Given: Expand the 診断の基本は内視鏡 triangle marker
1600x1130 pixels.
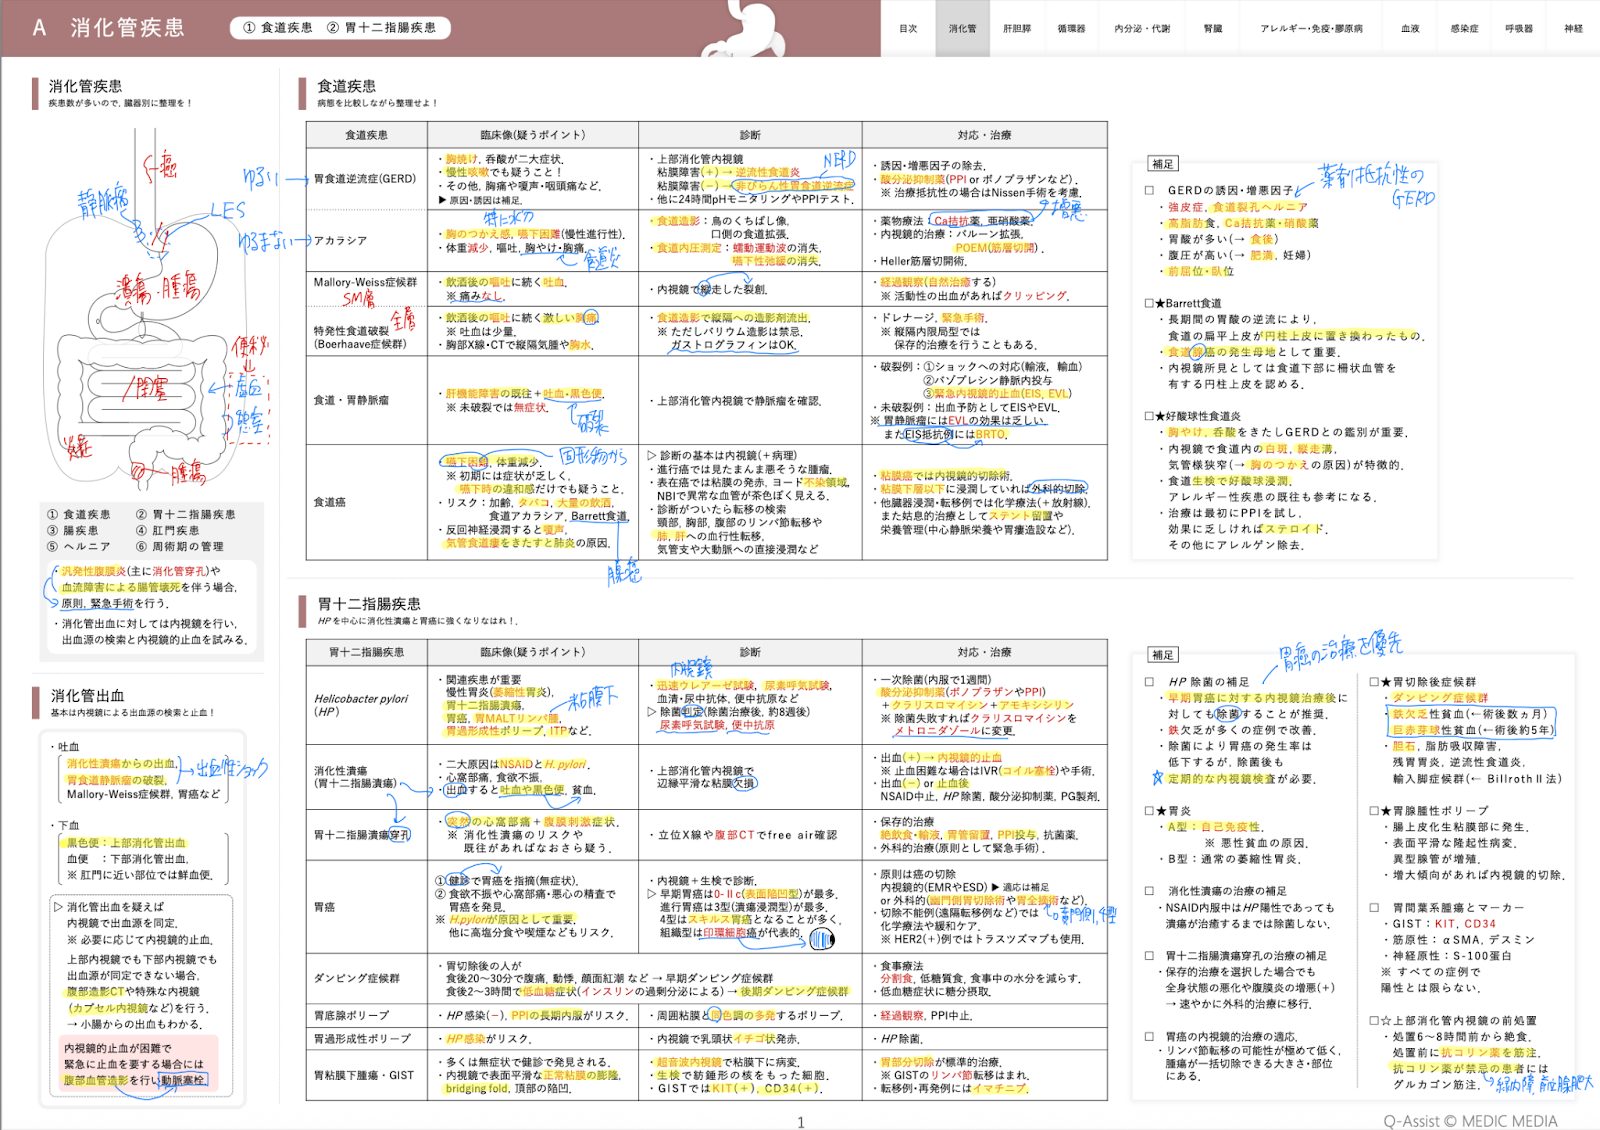Looking at the screenshot, I should point(651,455).
